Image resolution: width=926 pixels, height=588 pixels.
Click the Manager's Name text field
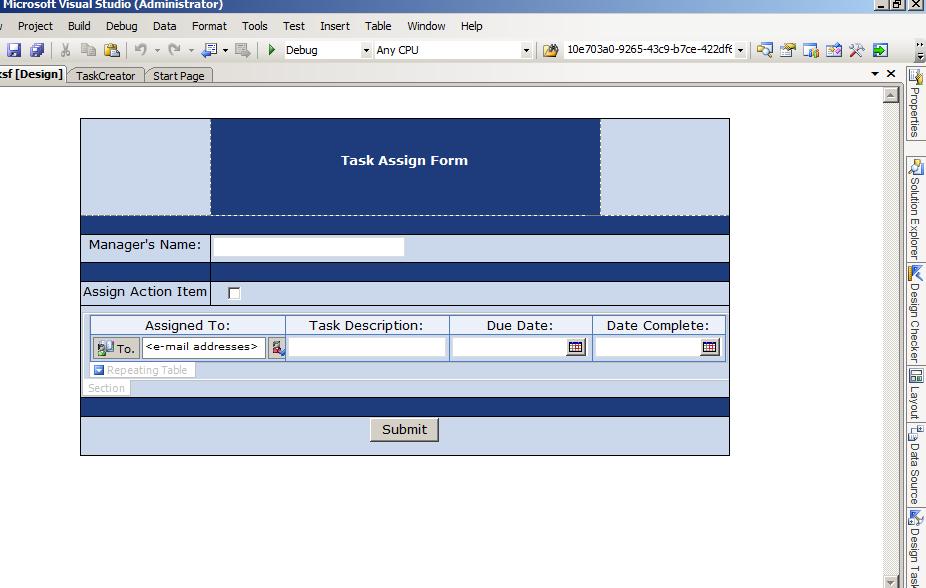coord(308,247)
